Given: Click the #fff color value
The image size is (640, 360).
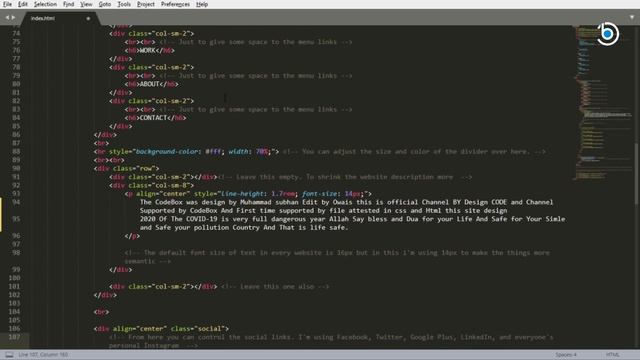Looking at the screenshot, I should point(213,151).
